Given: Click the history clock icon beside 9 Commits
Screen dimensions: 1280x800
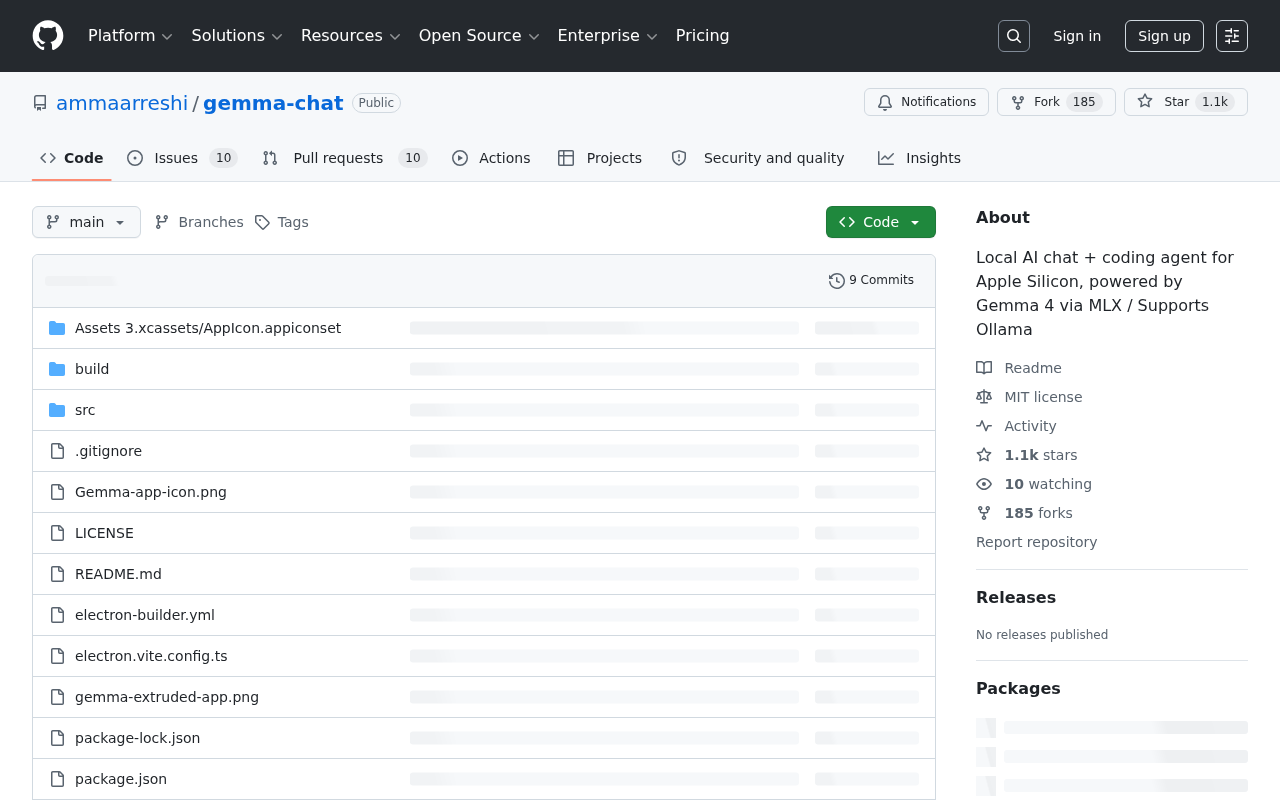Looking at the screenshot, I should [837, 281].
